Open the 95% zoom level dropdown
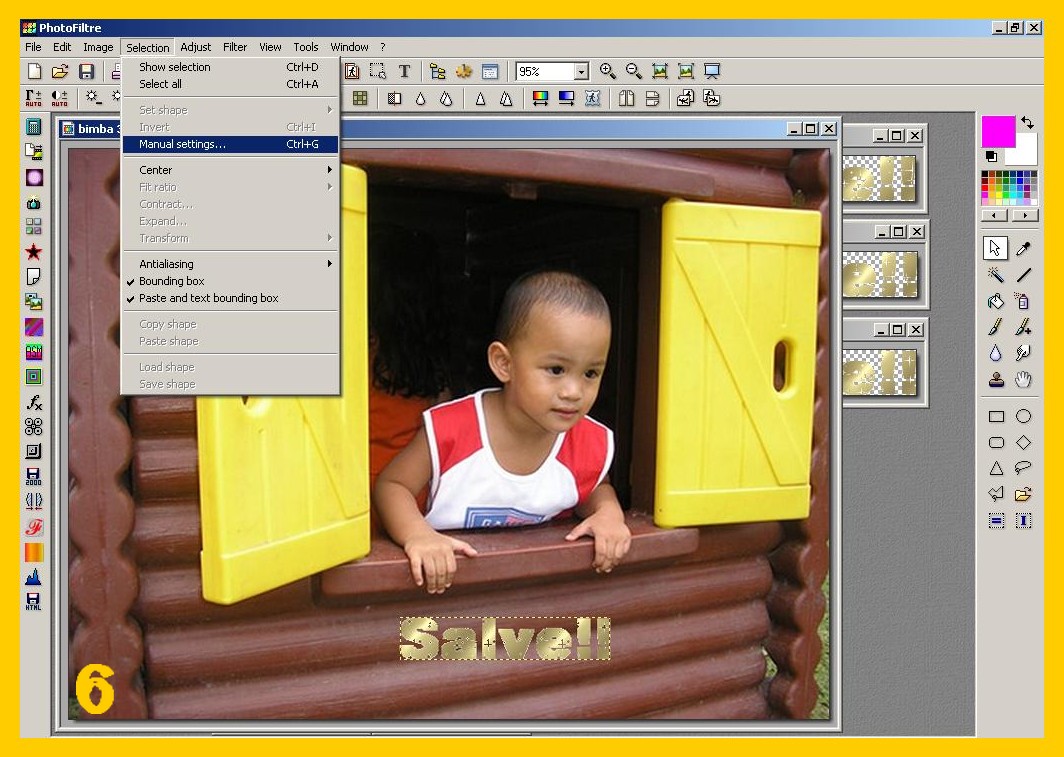This screenshot has height=757, width=1064. pos(581,71)
